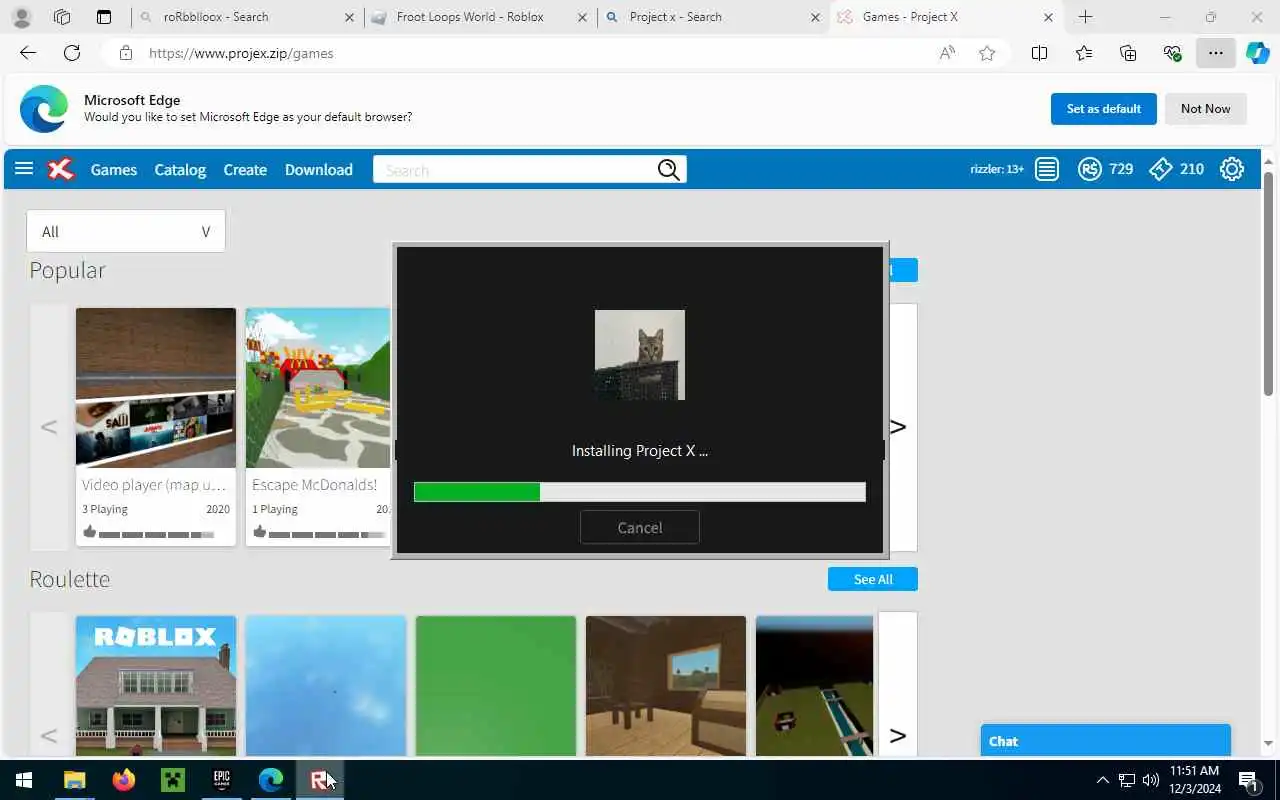Image resolution: width=1280 pixels, height=800 pixels.
Task: Cancel the Project X installation
Action: point(640,527)
